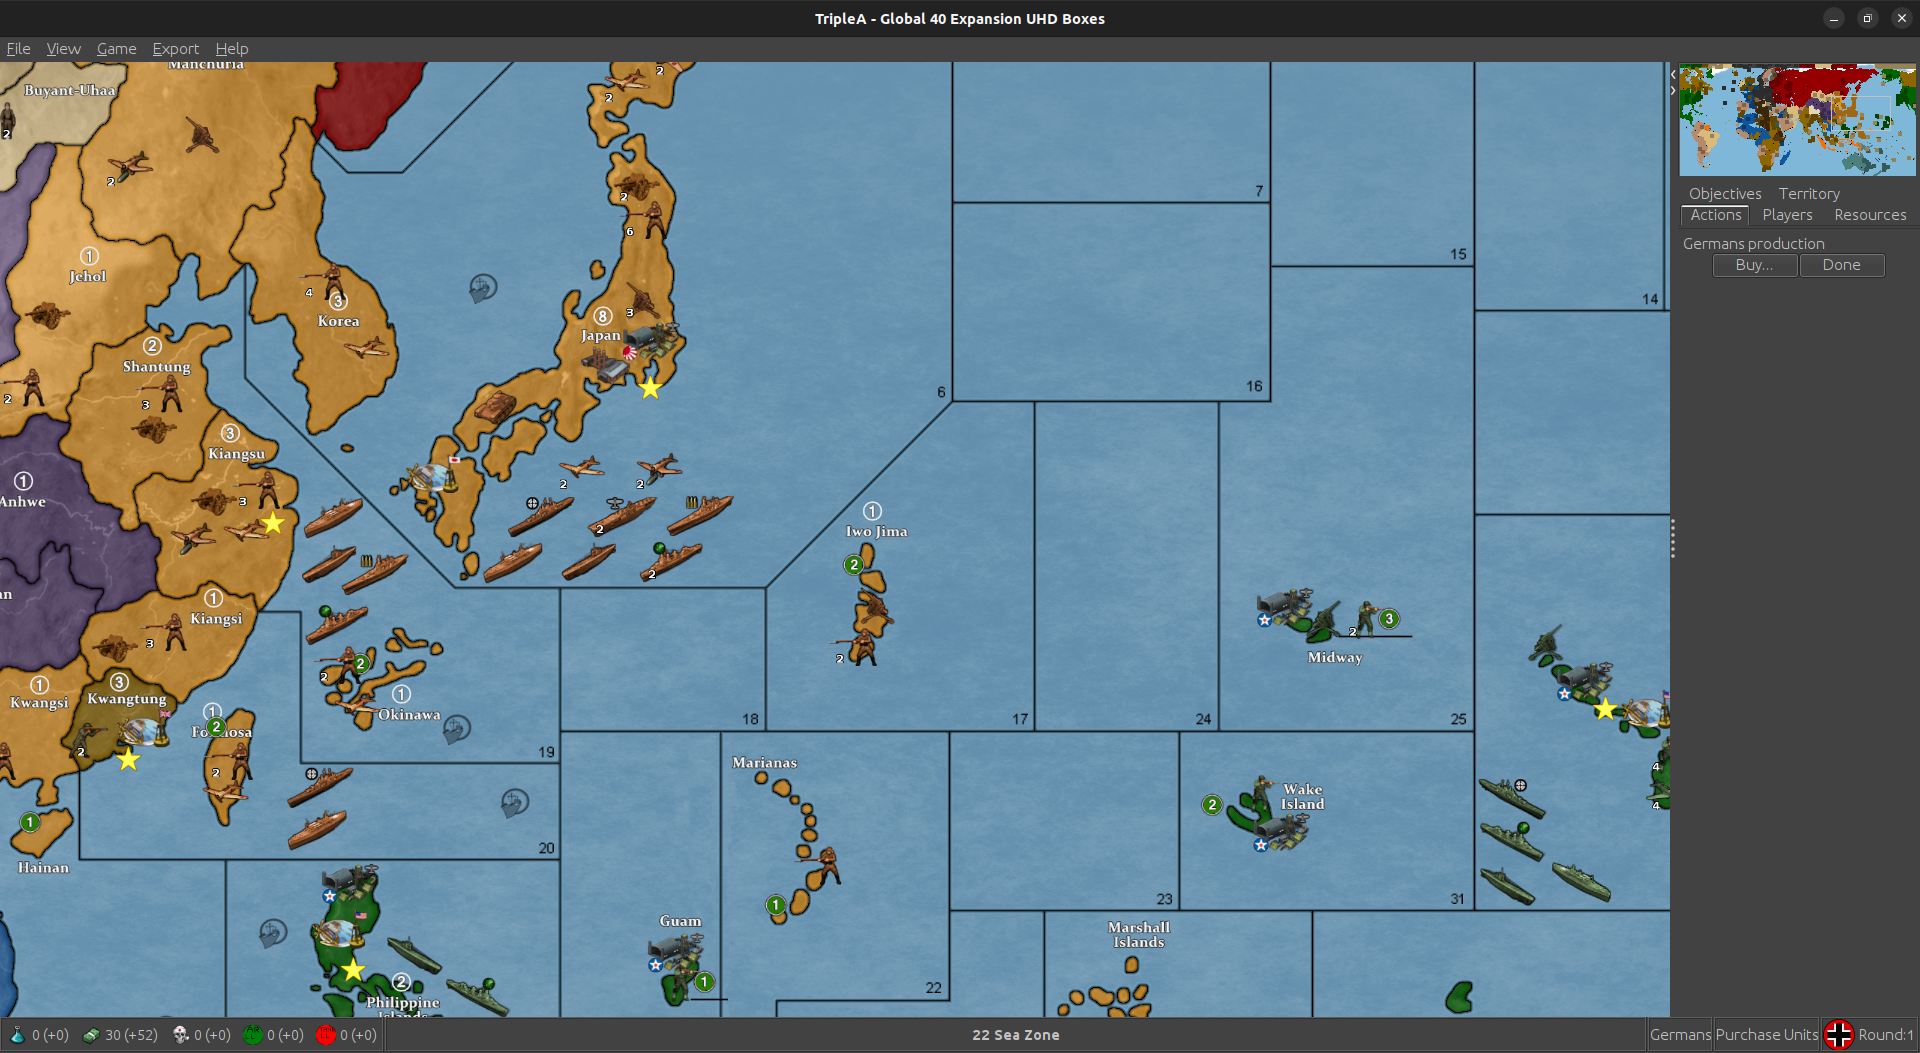
Task: Switch to the Territory tab
Action: [x=1808, y=193]
